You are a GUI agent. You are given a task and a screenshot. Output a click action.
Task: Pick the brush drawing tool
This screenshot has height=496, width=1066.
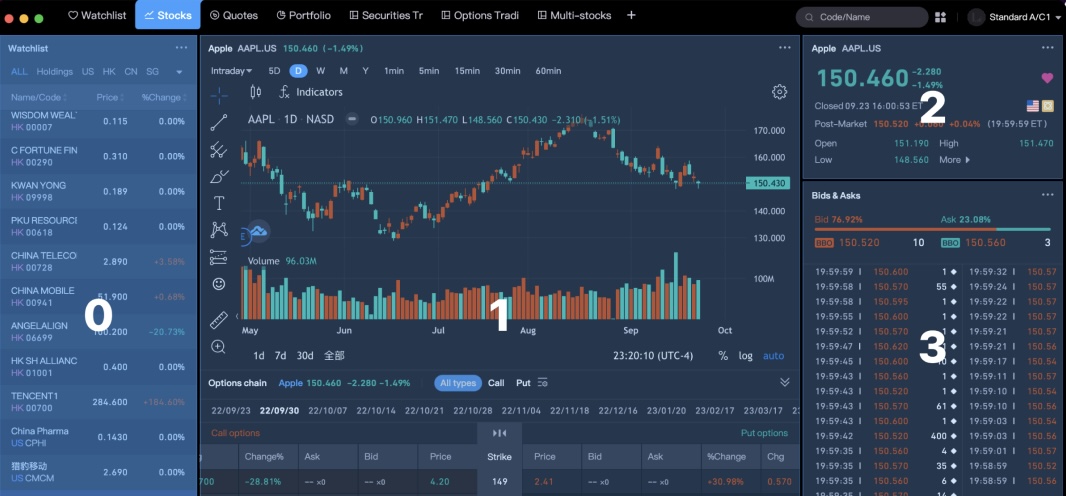[x=219, y=177]
